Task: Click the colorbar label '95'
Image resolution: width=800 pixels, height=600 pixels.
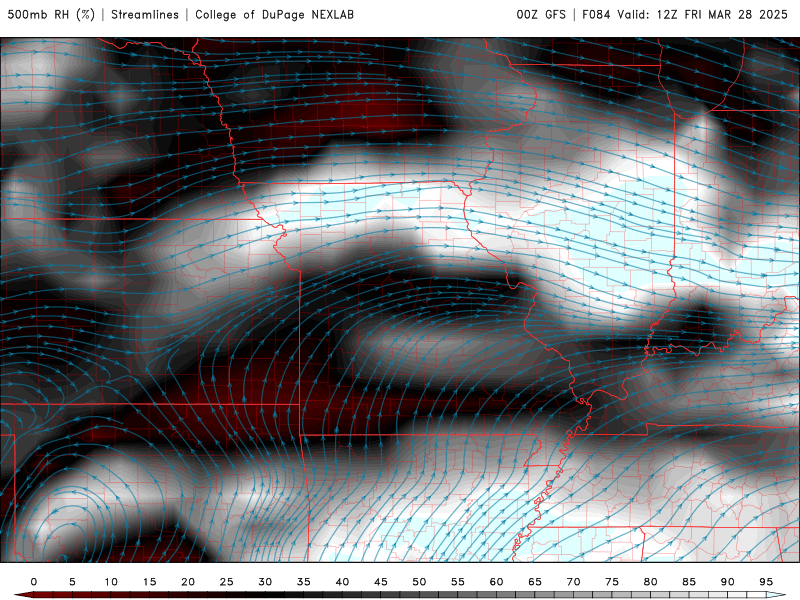Action: click(x=766, y=582)
